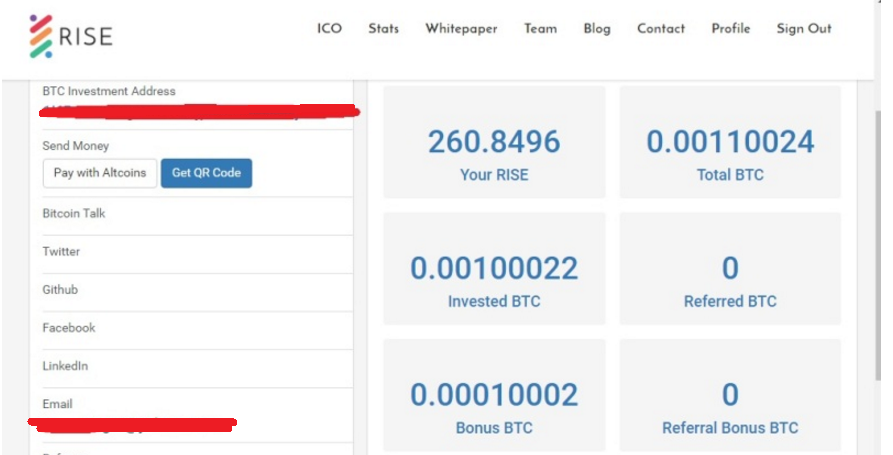The height and width of the screenshot is (455, 893).
Task: Click the Pay with Altcoins button
Action: tap(100, 173)
